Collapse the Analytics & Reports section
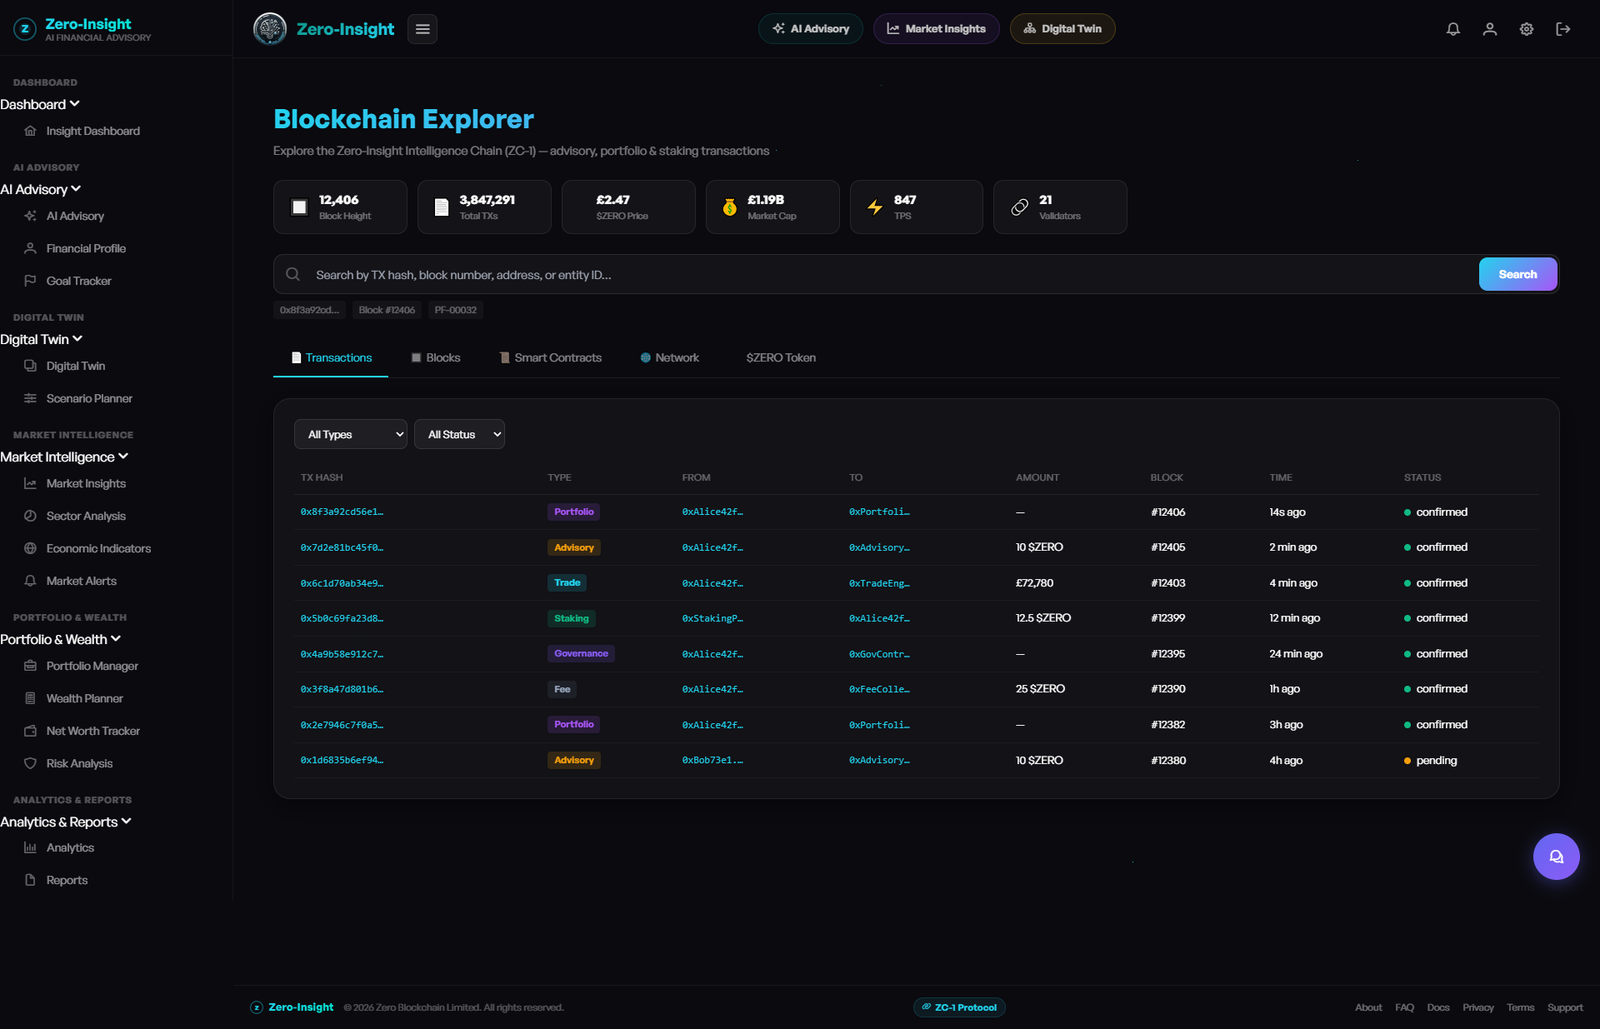This screenshot has height=1029, width=1600. pyautogui.click(x=66, y=822)
